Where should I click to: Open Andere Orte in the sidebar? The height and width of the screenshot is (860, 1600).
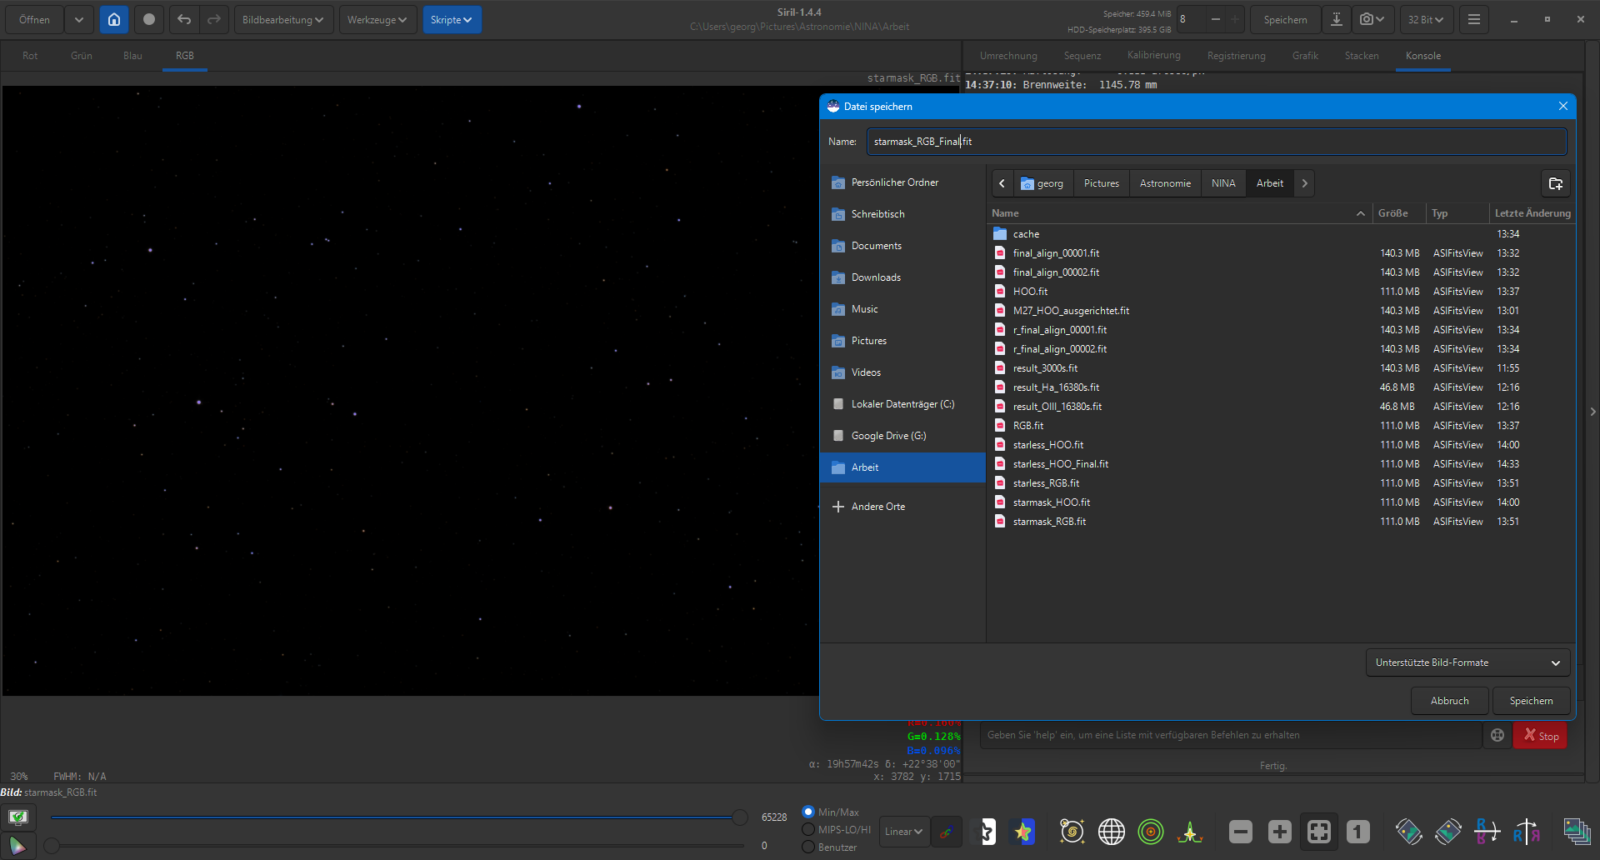tap(878, 506)
